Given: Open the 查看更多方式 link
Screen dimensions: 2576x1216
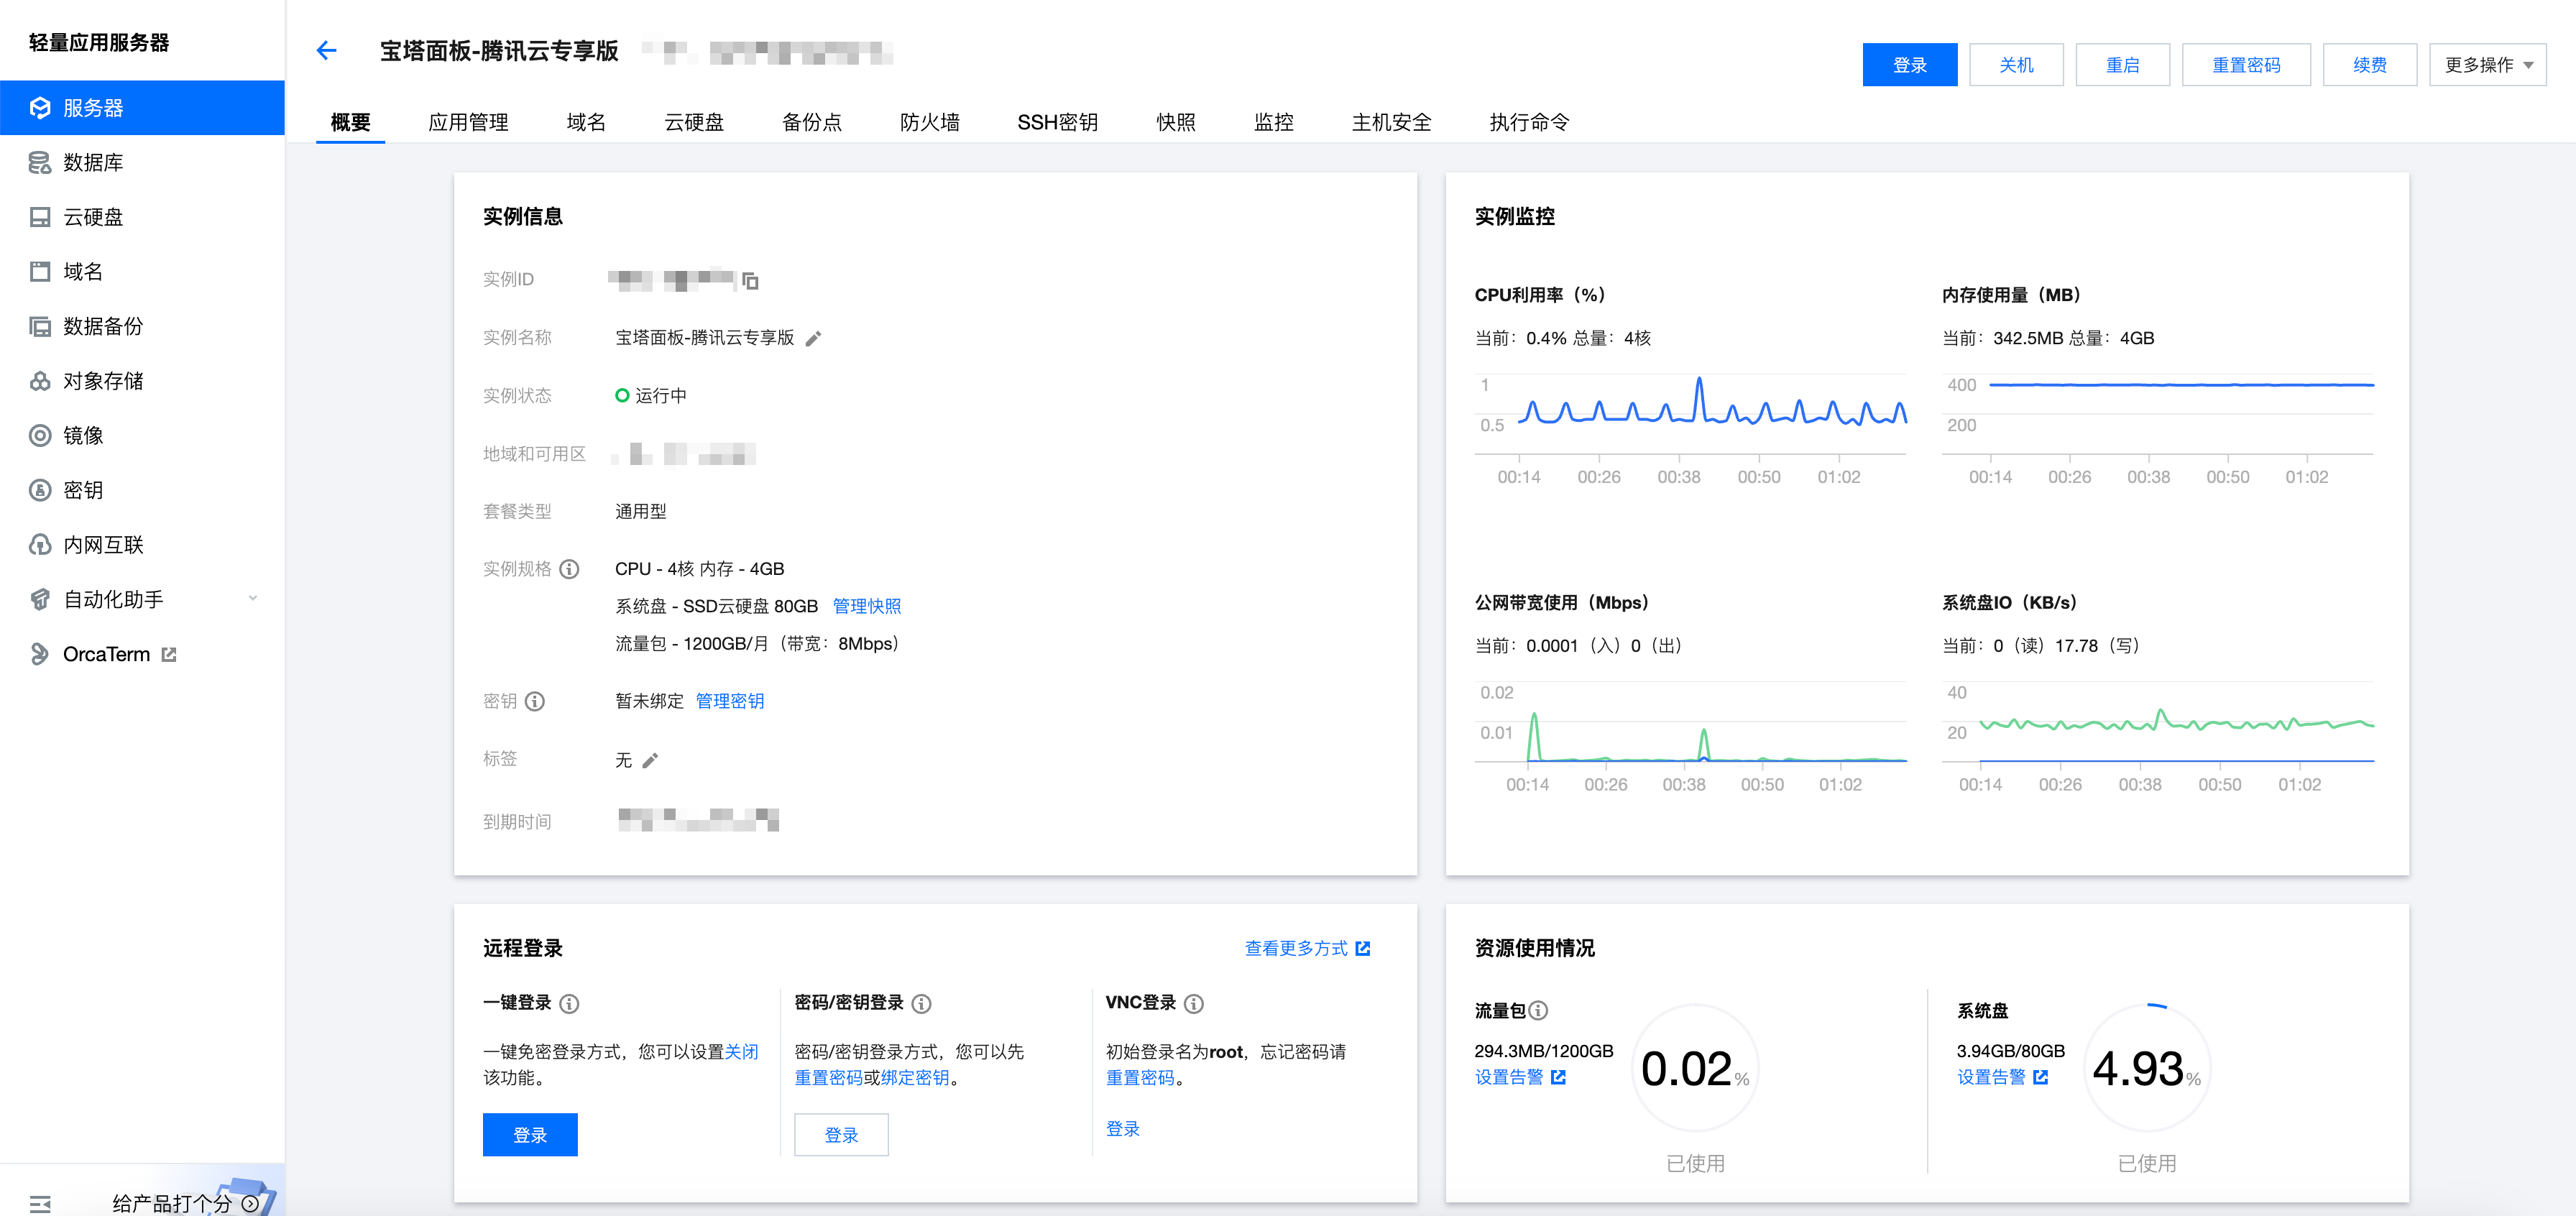Looking at the screenshot, I should click(1307, 948).
